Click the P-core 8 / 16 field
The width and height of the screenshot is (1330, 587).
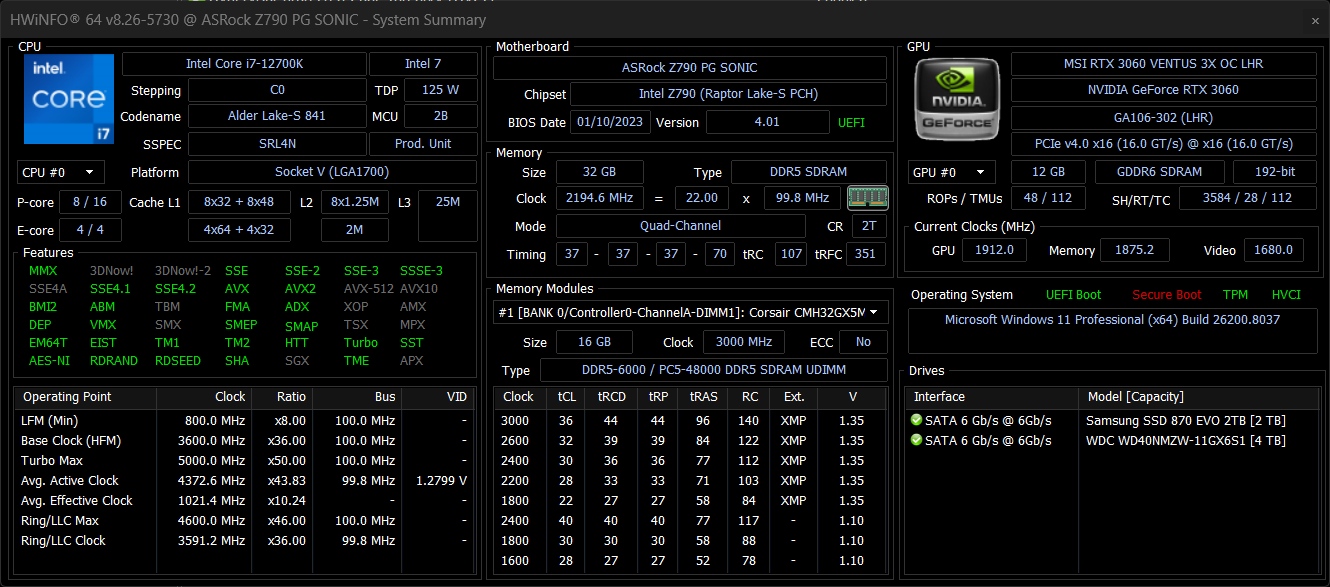[x=90, y=202]
